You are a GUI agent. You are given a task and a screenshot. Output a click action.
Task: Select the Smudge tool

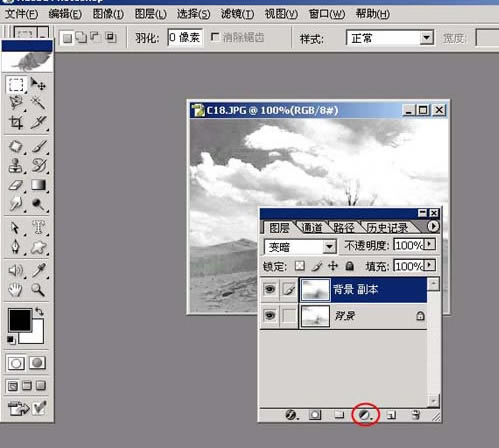16,204
